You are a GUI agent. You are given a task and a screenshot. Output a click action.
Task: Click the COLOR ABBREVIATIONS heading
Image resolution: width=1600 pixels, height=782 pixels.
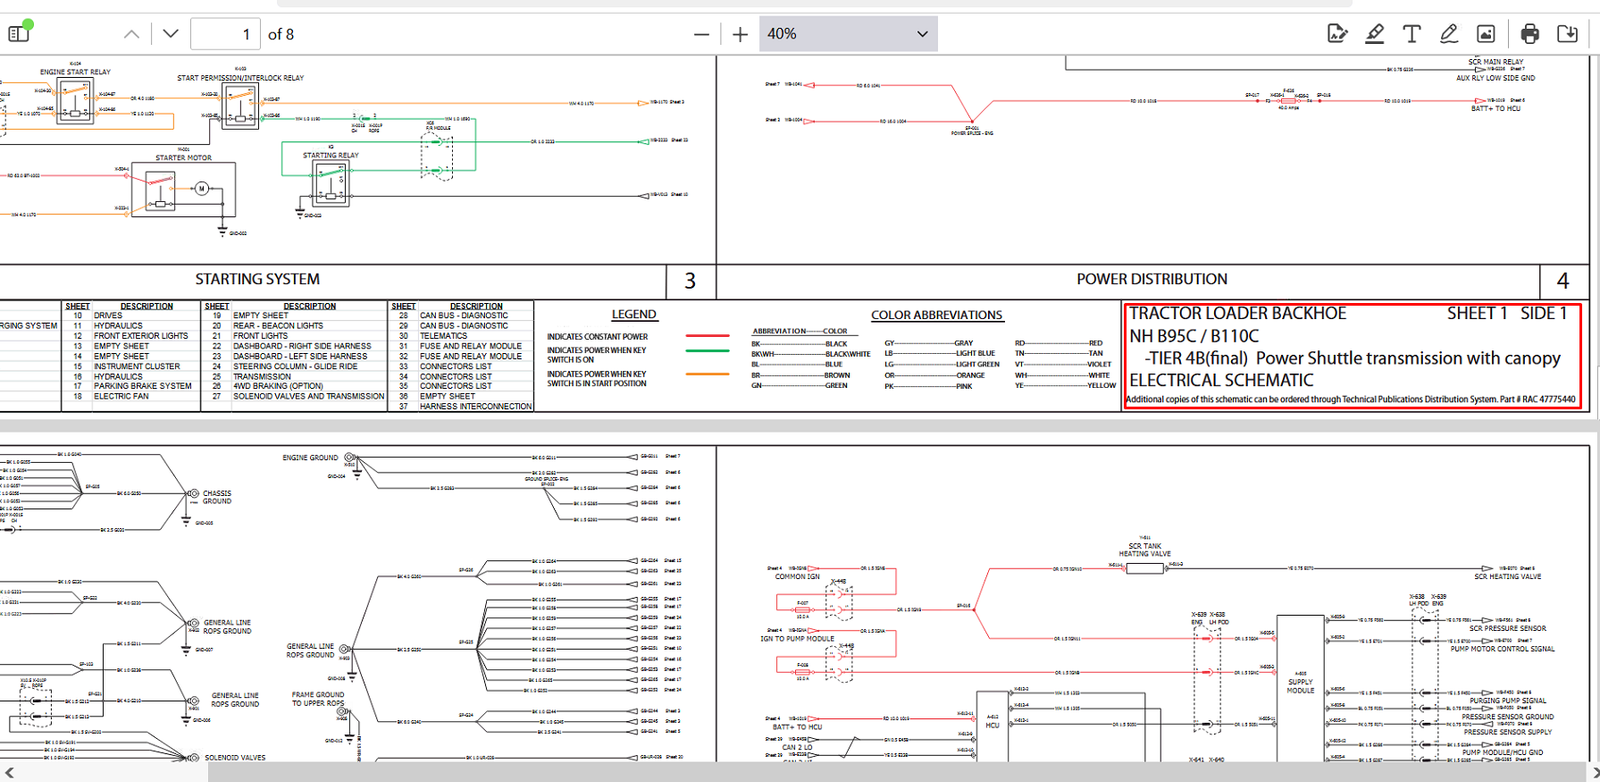[936, 315]
